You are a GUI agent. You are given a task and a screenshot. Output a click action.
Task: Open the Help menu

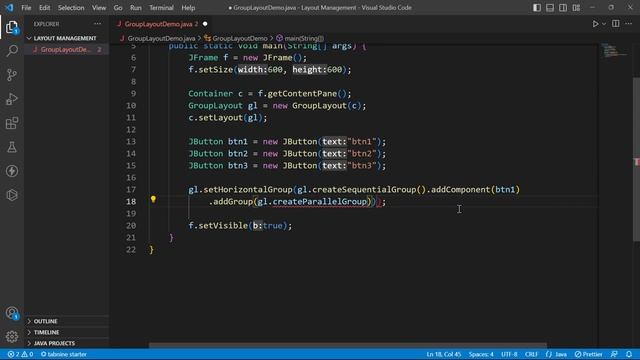[x=188, y=8]
